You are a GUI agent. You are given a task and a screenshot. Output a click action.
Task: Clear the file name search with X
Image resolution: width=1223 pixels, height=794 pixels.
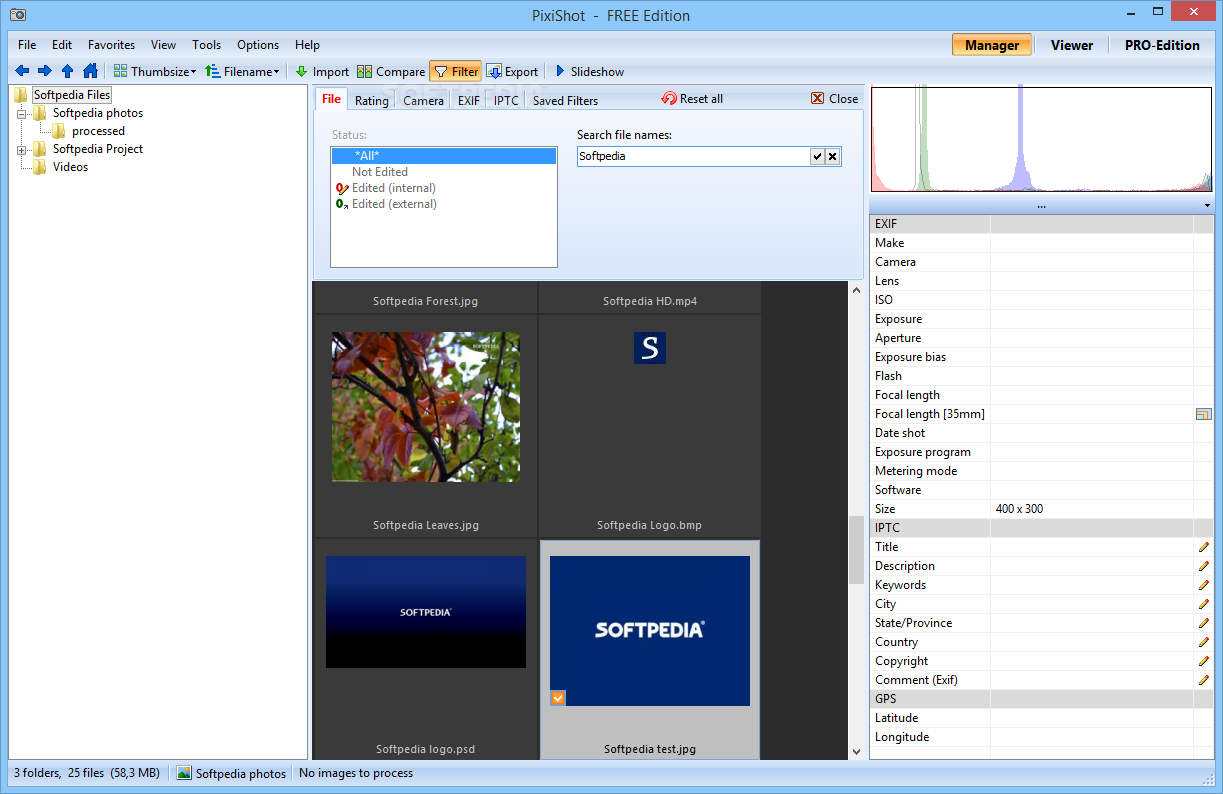click(832, 156)
